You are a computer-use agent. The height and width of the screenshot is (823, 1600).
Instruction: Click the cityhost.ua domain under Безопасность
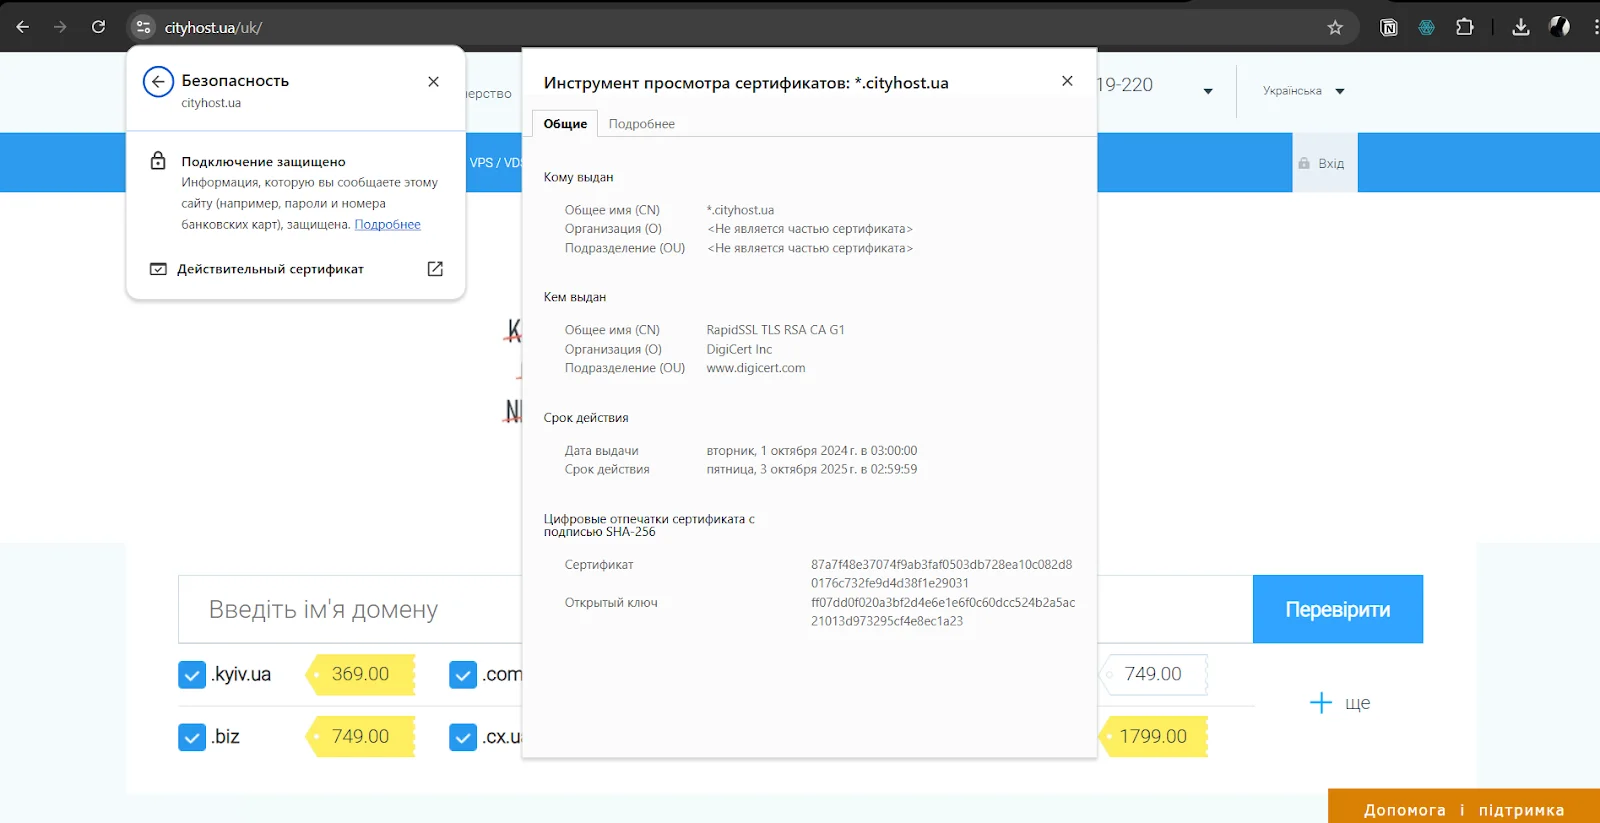(211, 103)
